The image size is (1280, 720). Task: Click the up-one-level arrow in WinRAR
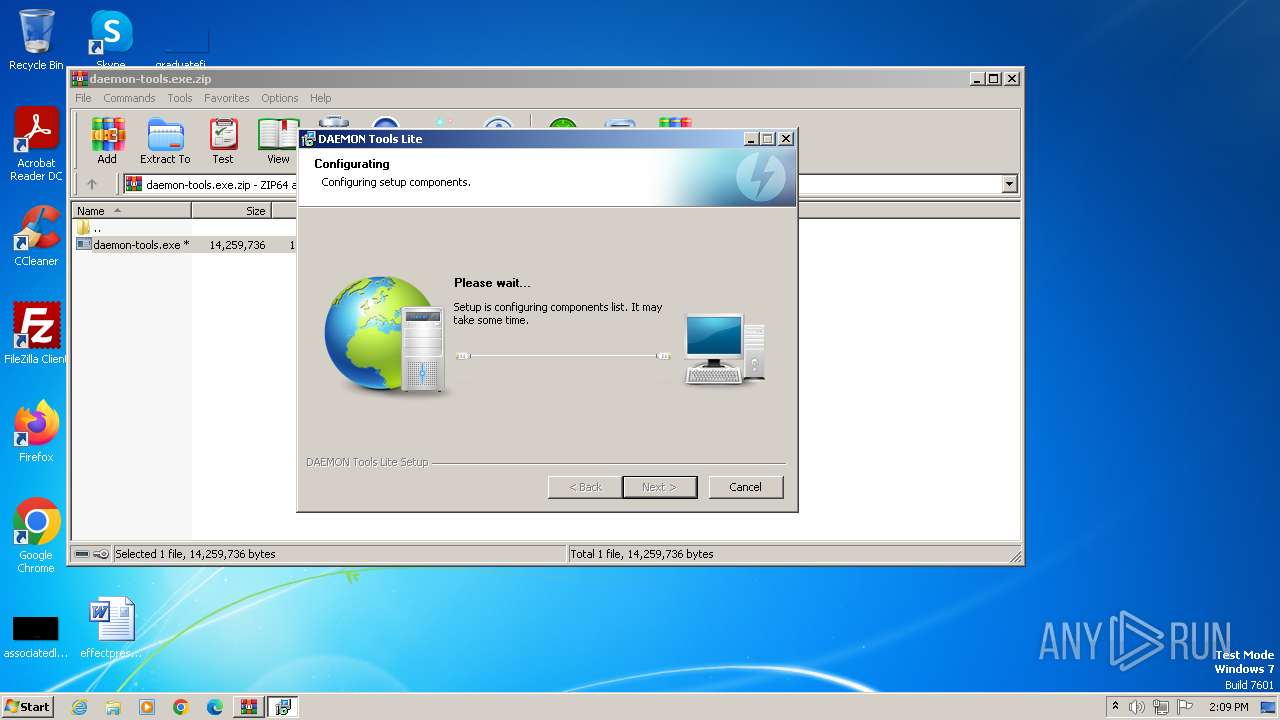coord(92,184)
